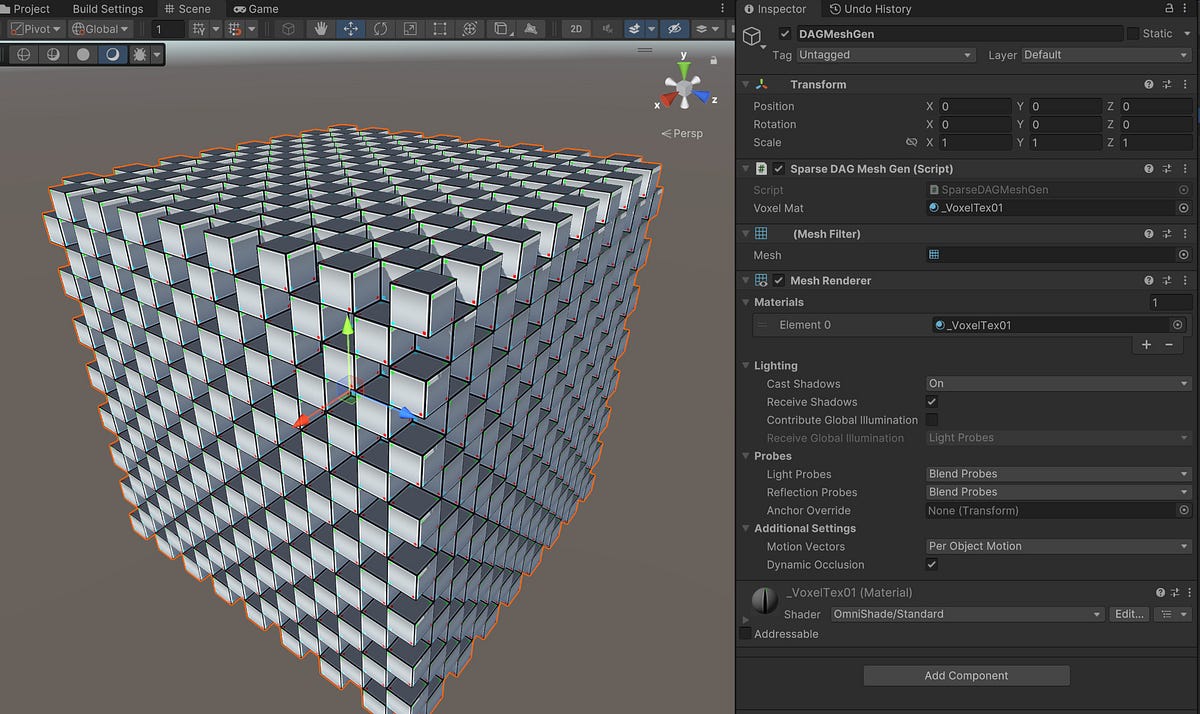Toggle the 2D scene view mode
The image size is (1200, 714).
coord(576,29)
